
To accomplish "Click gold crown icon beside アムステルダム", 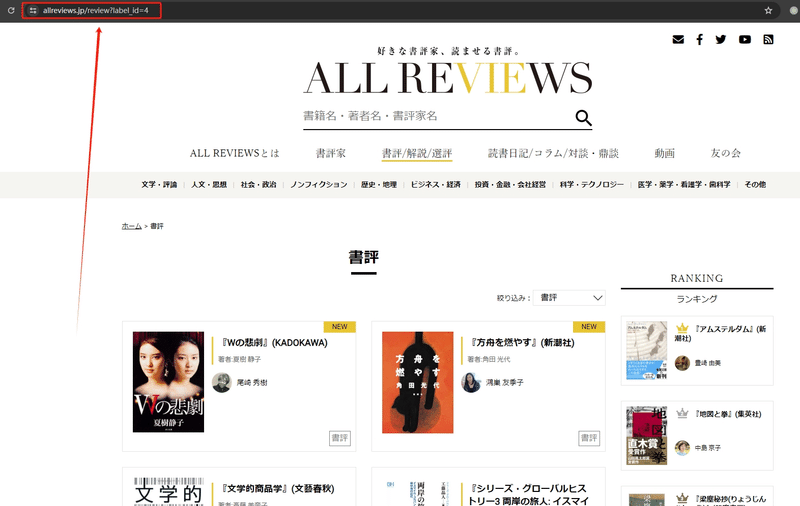I will point(682,328).
